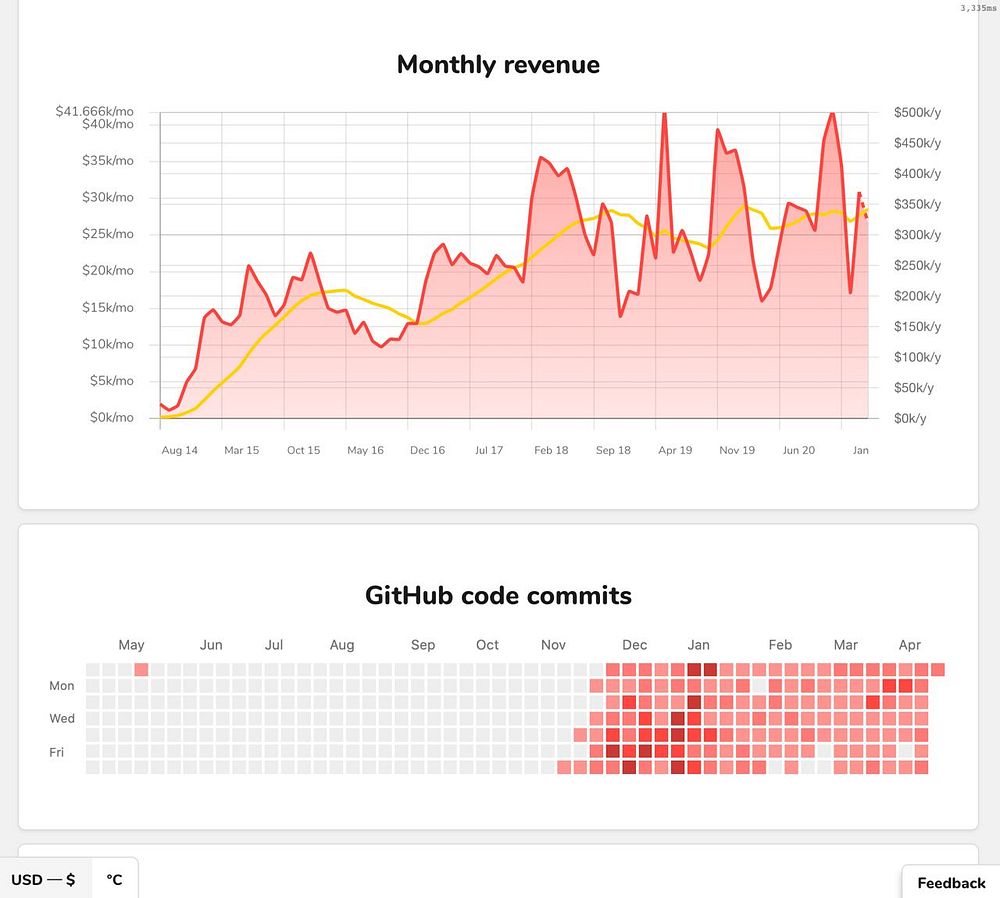Click the Jul month label in commits
This screenshot has width=1000, height=898.
click(274, 645)
